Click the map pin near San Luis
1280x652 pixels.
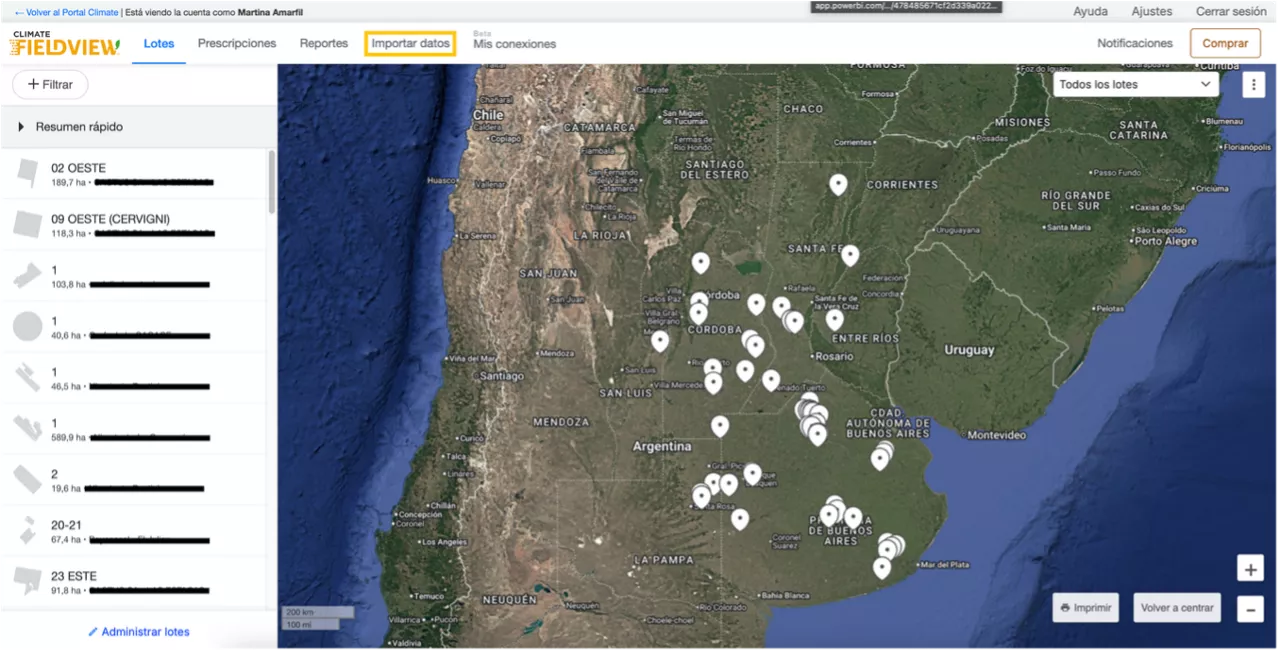(660, 341)
